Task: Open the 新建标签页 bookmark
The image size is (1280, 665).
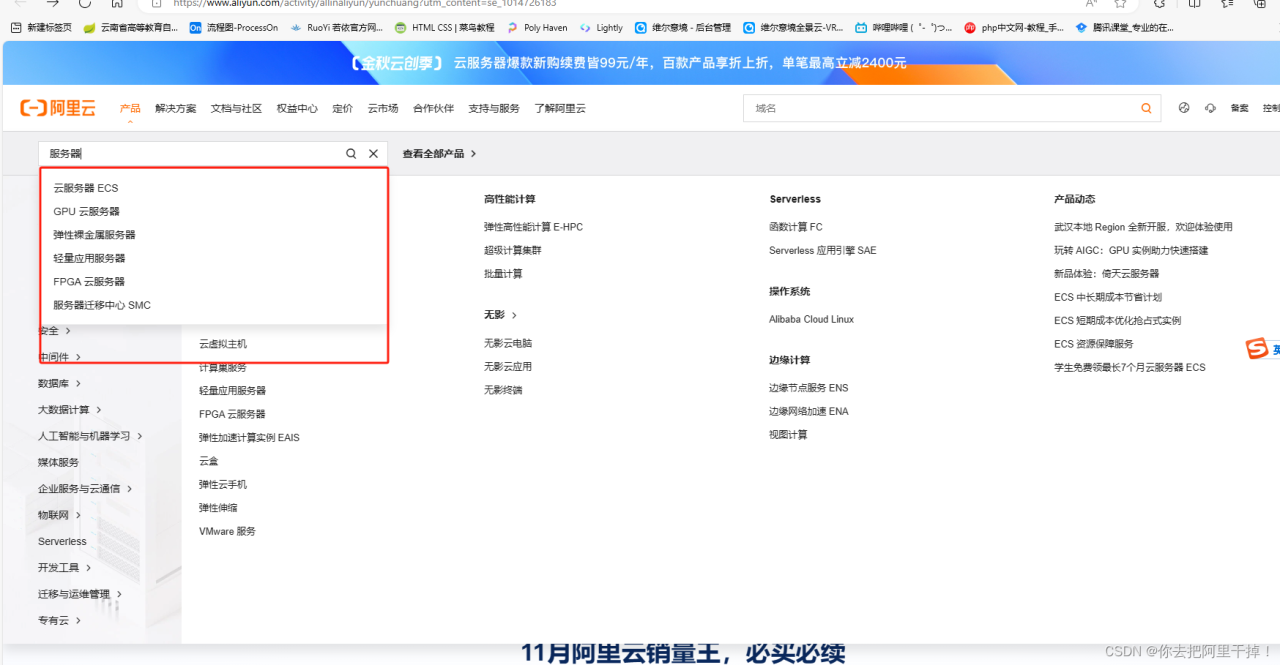Action: (41, 28)
